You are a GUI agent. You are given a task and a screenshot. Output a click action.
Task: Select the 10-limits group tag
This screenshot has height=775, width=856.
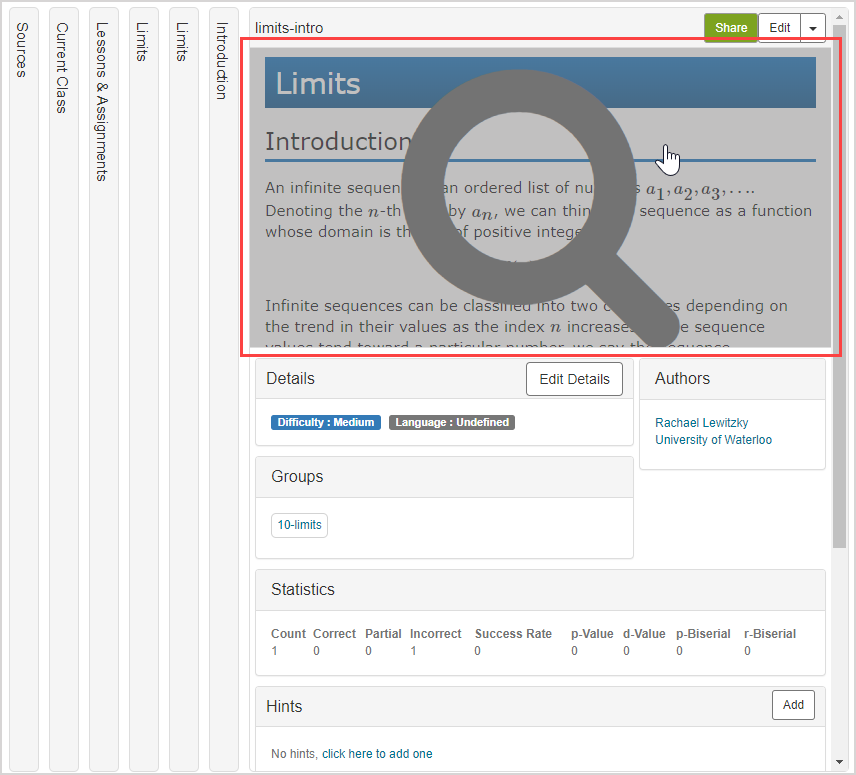click(299, 526)
